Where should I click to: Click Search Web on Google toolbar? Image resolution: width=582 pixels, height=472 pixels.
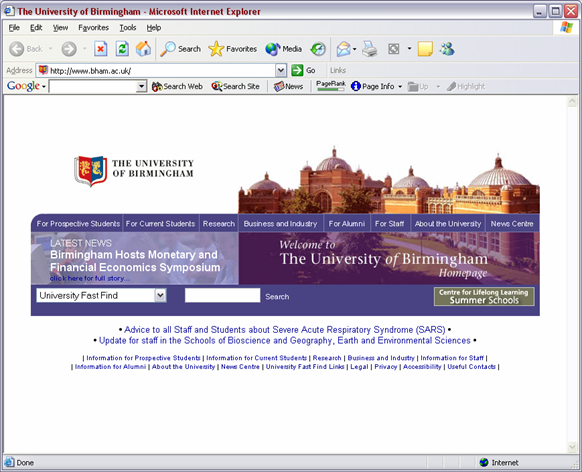point(177,86)
